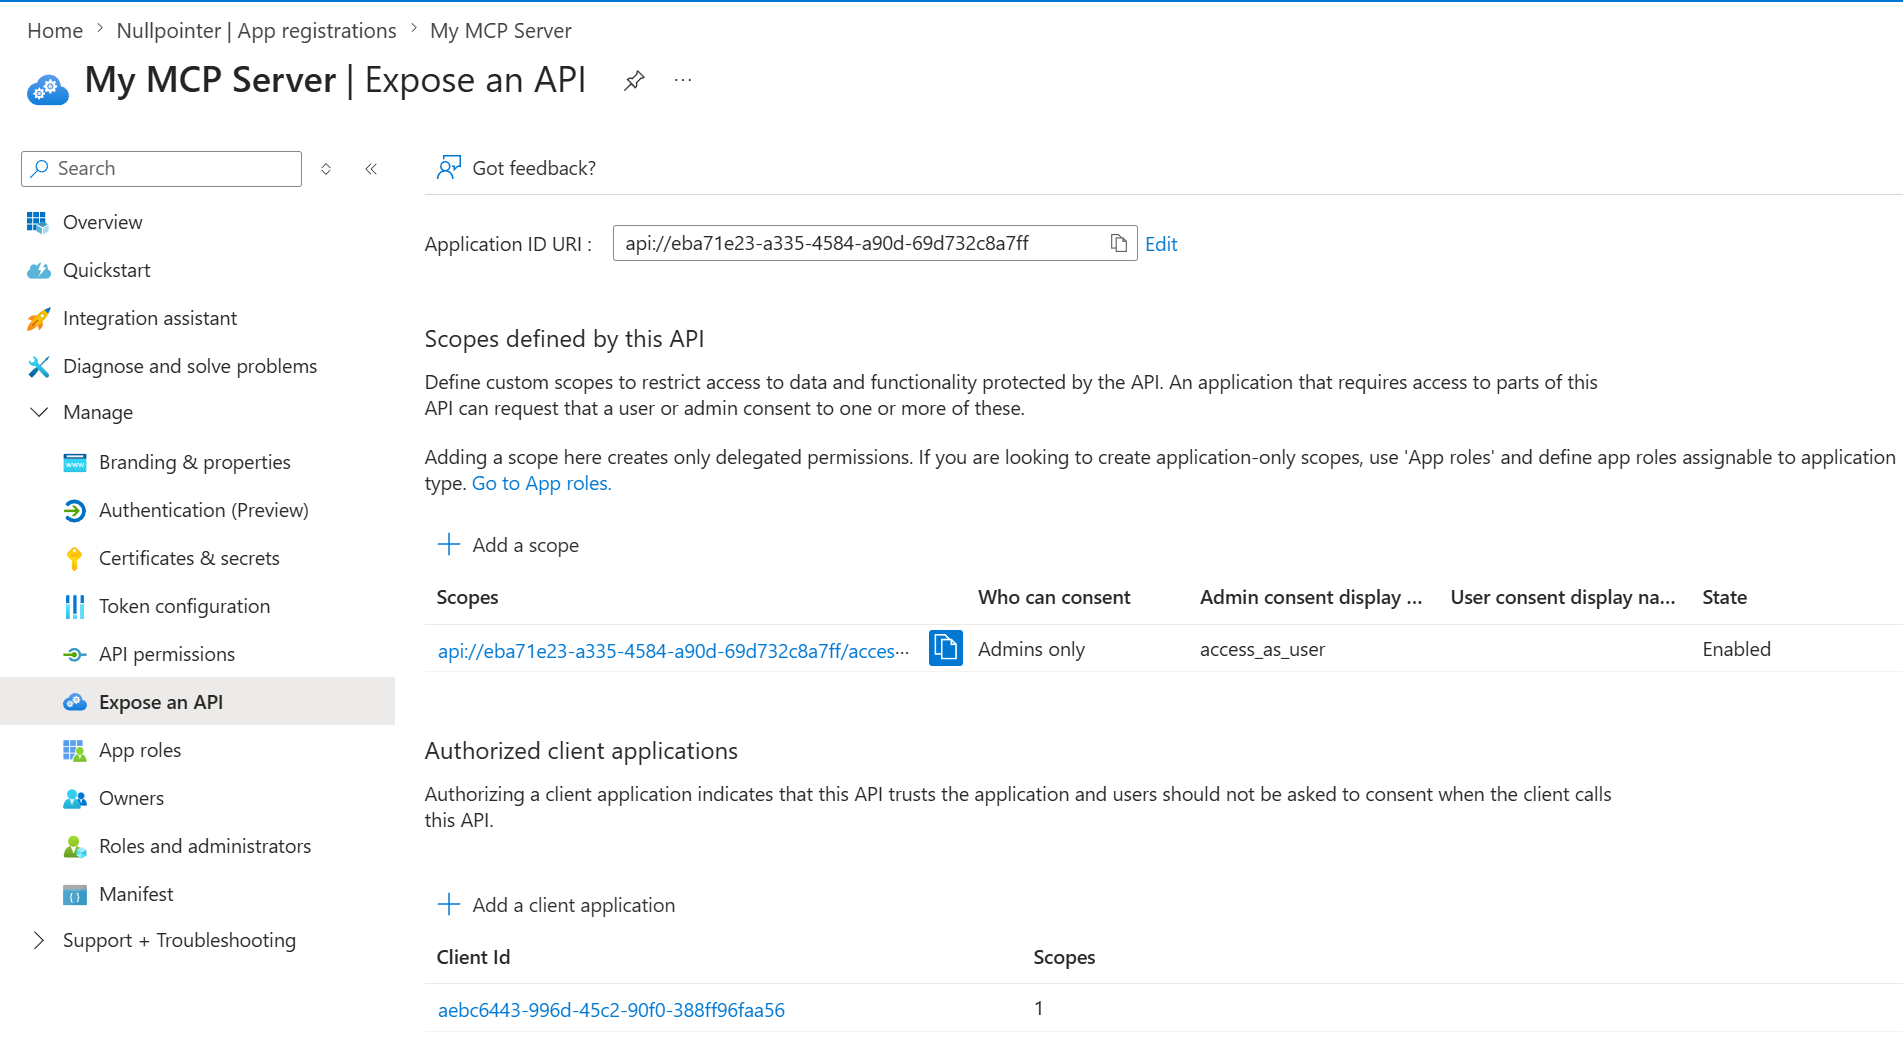Click the Enabled state cell
Screen dimensions: 1903x1041
point(1736,649)
